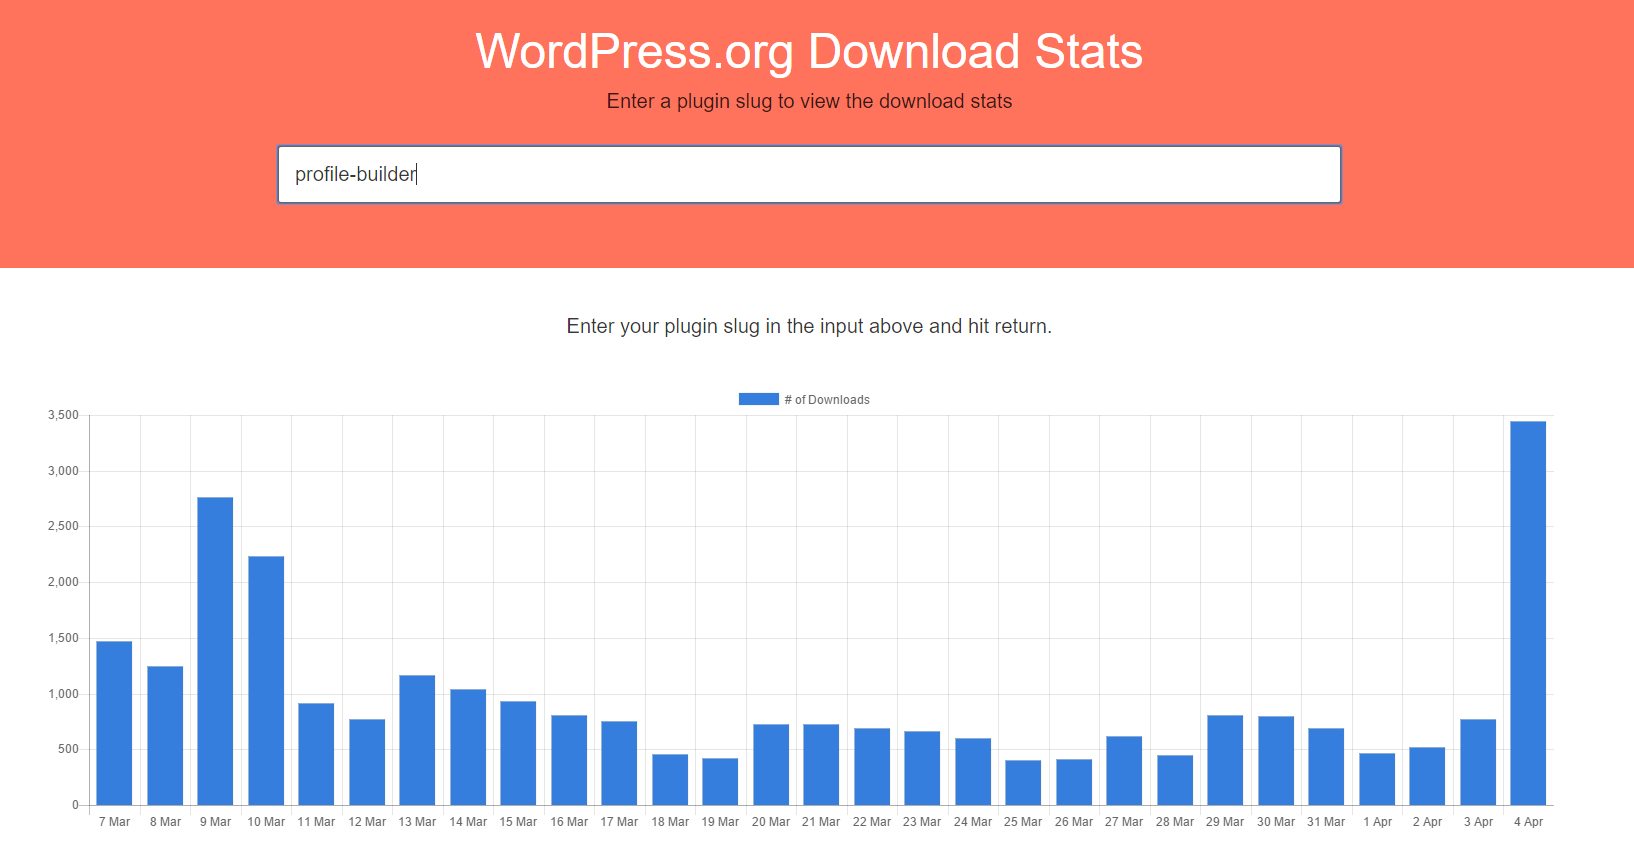The height and width of the screenshot is (863, 1634).
Task: Click the 19 Mar download bar
Action: pyautogui.click(x=720, y=781)
